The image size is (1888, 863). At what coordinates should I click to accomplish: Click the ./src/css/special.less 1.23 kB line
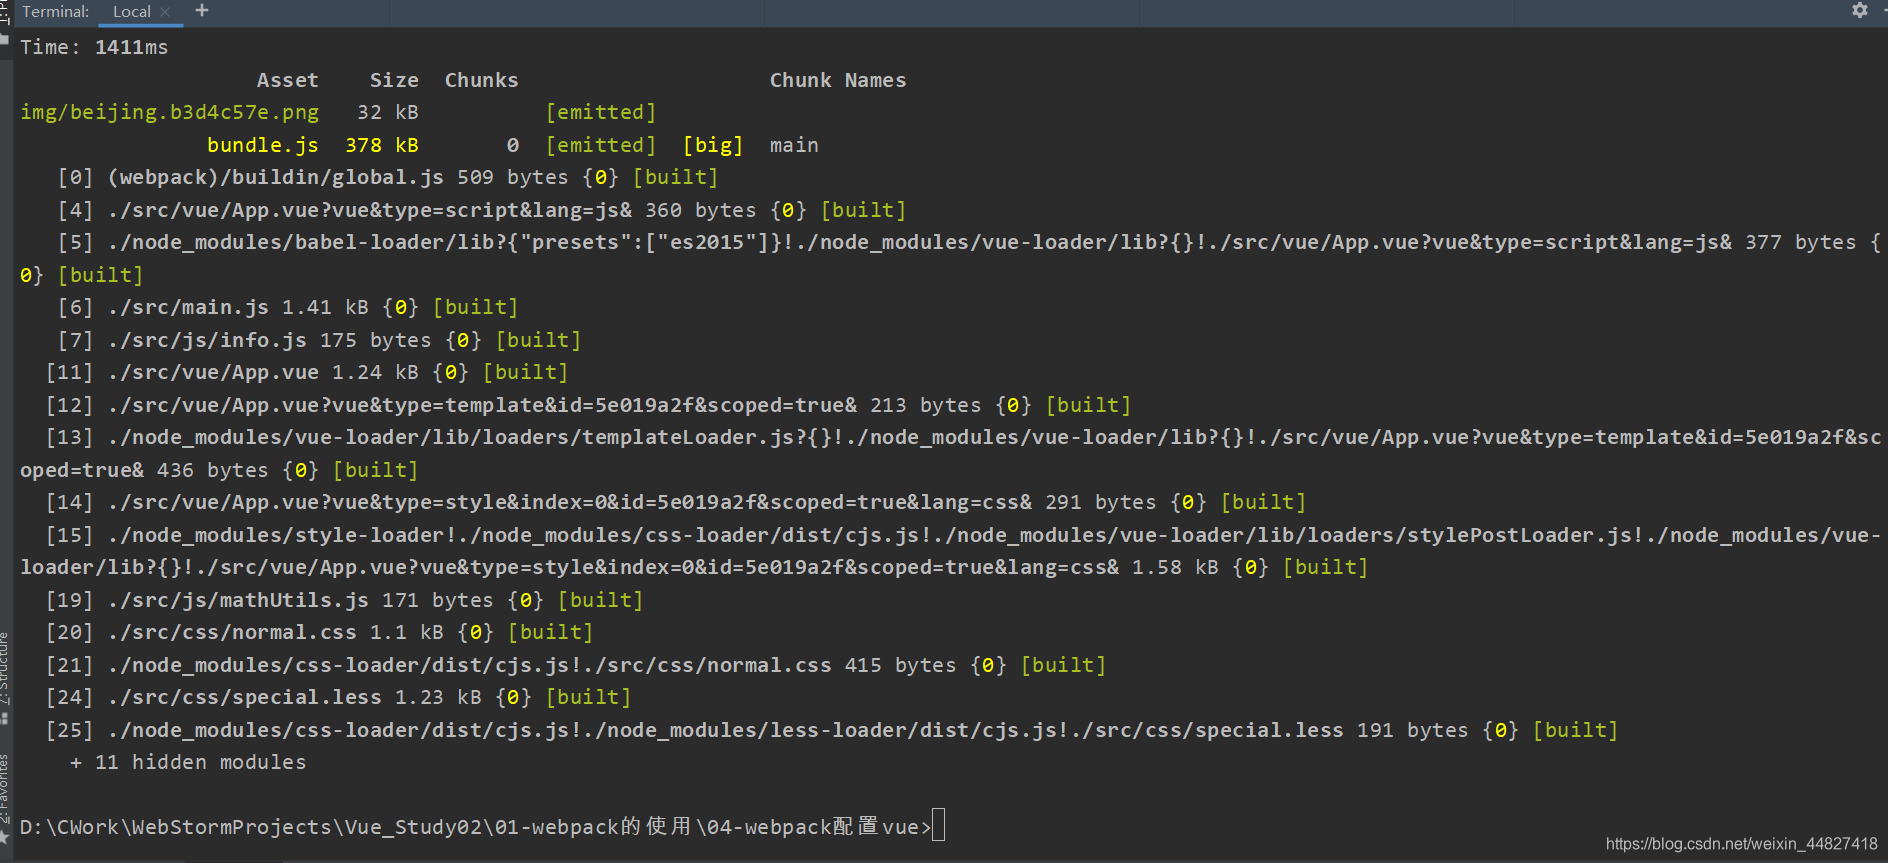click(339, 697)
